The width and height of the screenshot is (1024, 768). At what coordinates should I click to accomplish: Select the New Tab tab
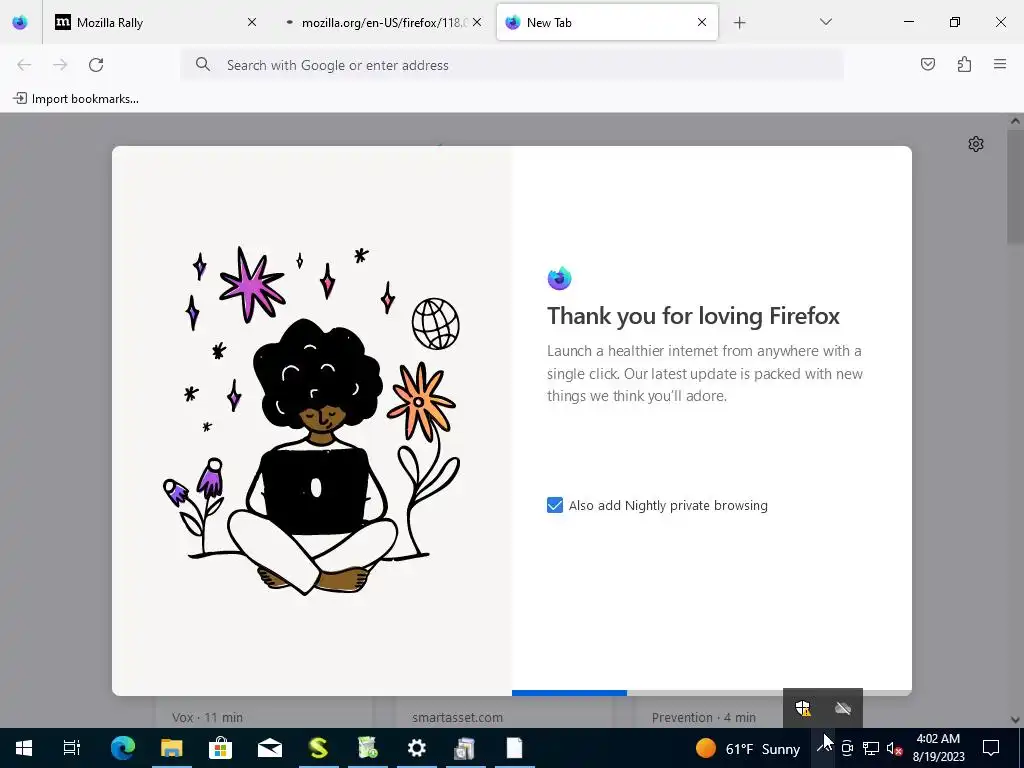pyautogui.click(x=607, y=22)
